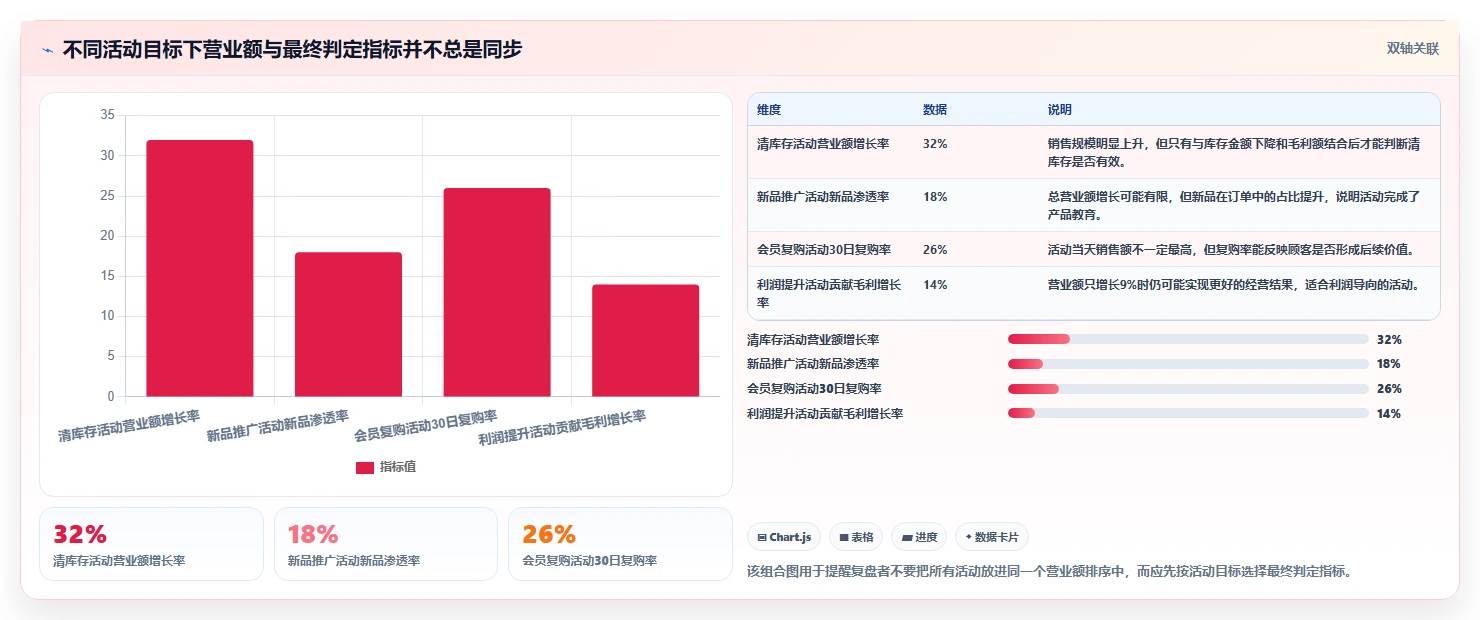Click the 说明 table column header
Image resolution: width=1480 pixels, height=620 pixels.
[x=1060, y=109]
